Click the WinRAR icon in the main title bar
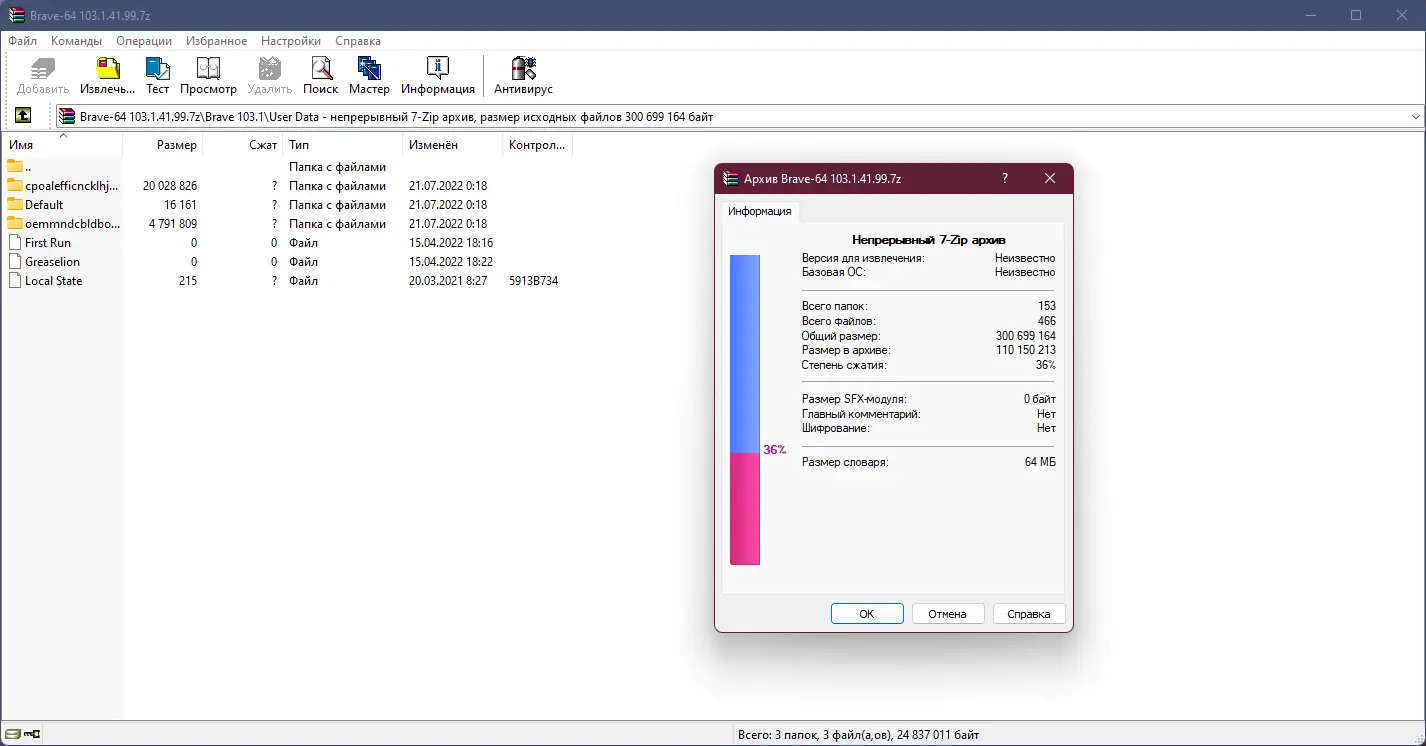Viewport: 1426px width, 746px height. pos(16,15)
